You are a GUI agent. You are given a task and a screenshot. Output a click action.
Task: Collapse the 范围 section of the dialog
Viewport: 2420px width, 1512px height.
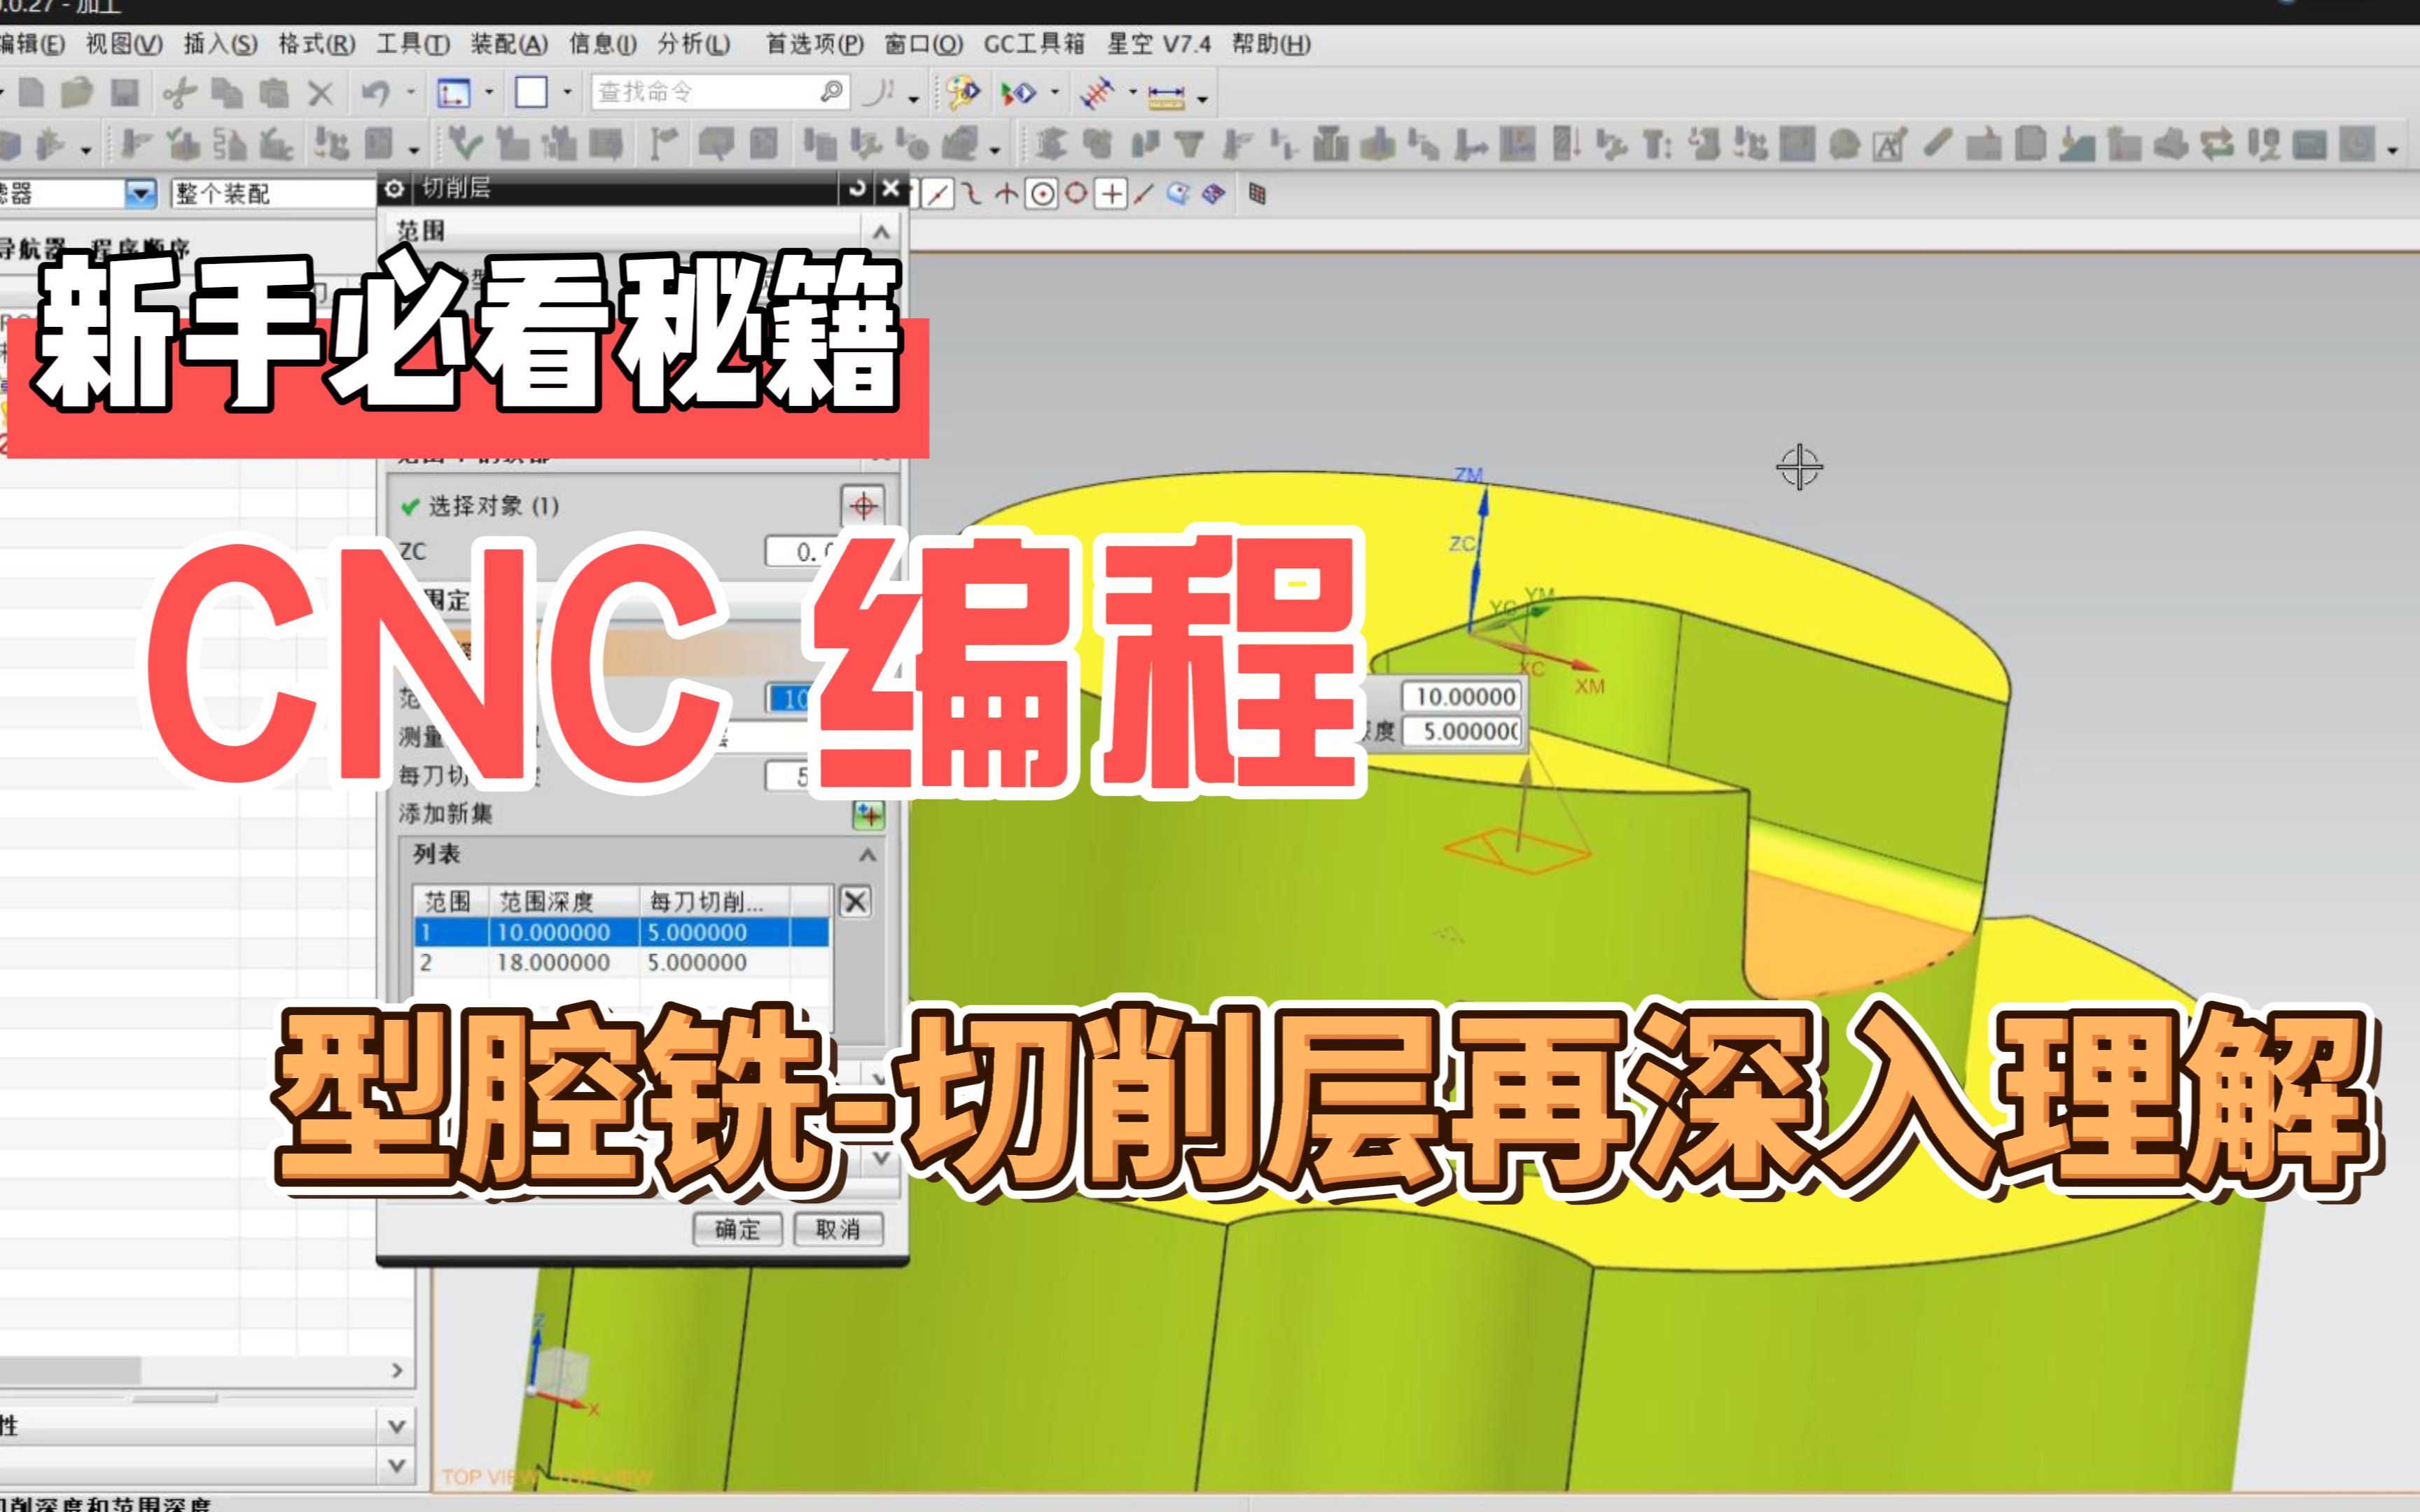pos(883,233)
